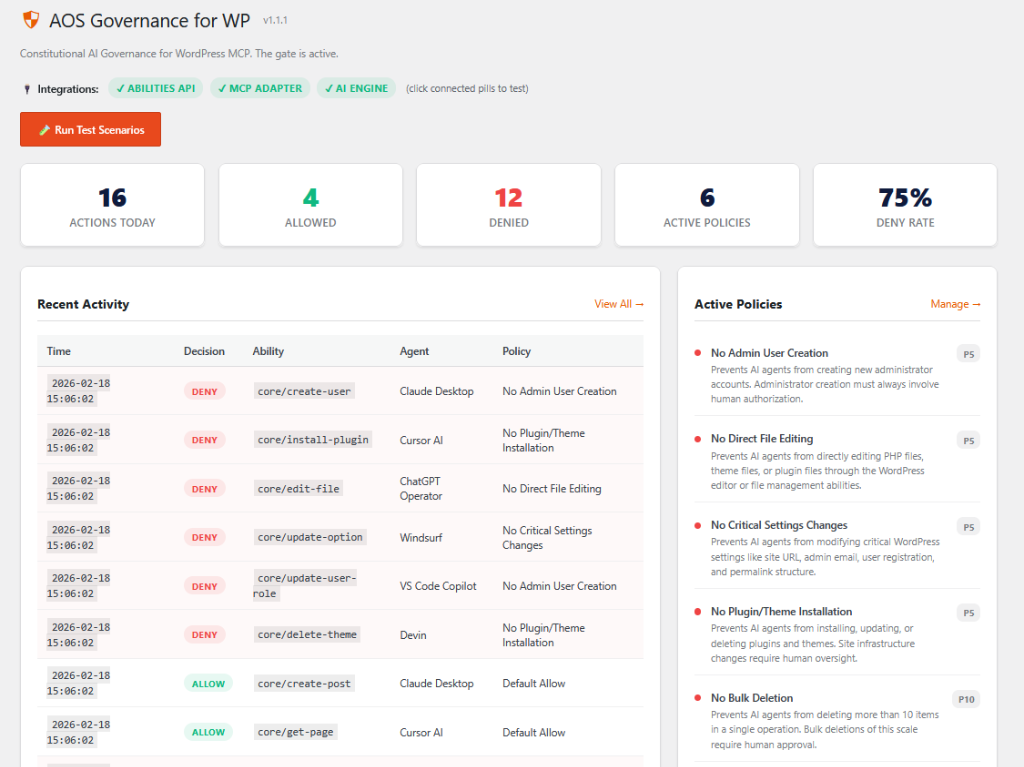
Task: Click the P5 badge on No Admin User Creation
Action: pos(967,354)
